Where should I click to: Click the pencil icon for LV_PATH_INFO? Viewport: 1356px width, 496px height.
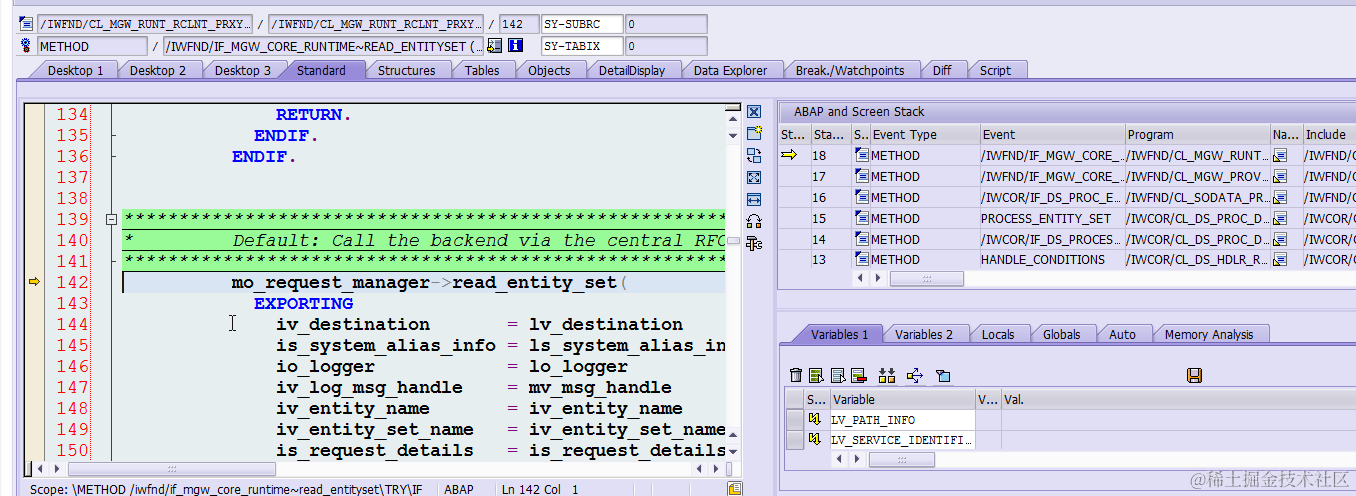(814, 420)
